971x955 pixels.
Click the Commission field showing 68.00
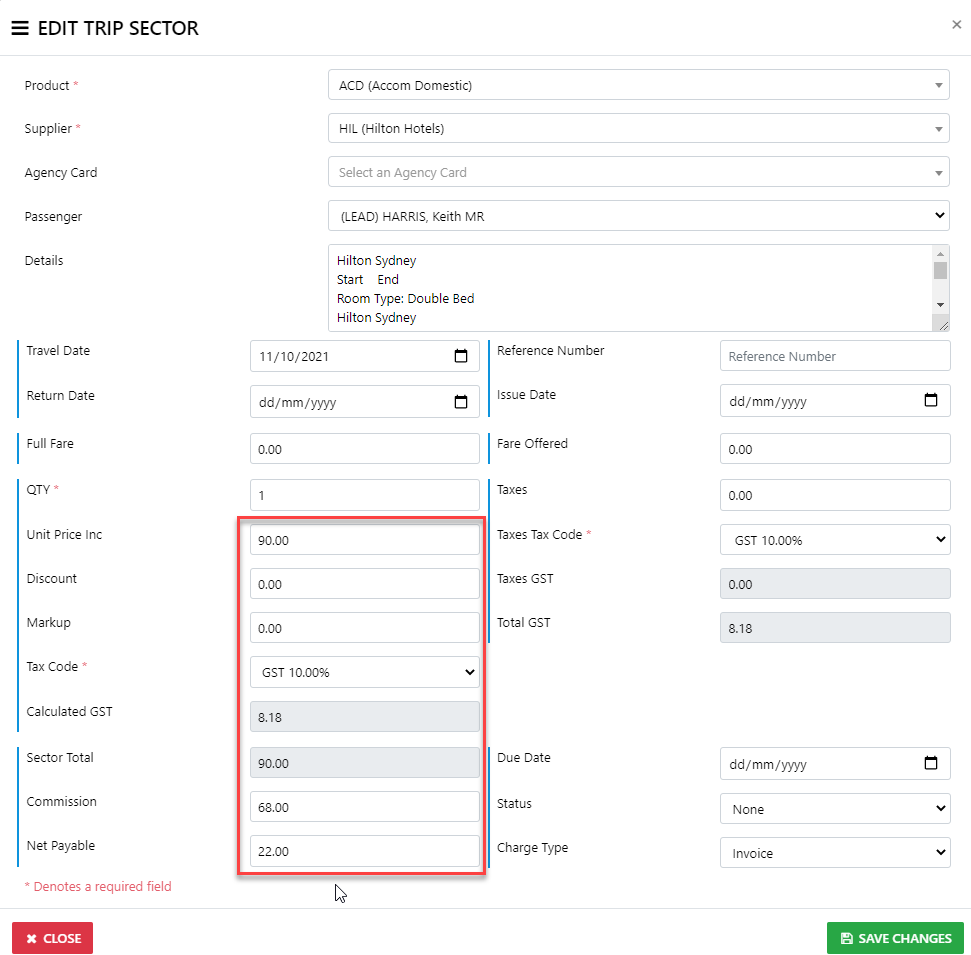coord(365,806)
